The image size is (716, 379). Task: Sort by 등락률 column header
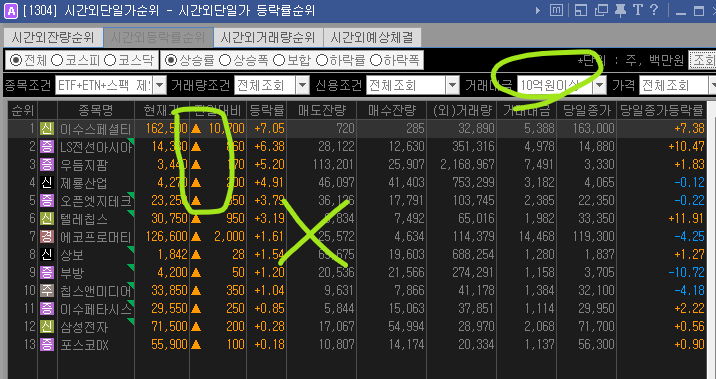point(267,111)
